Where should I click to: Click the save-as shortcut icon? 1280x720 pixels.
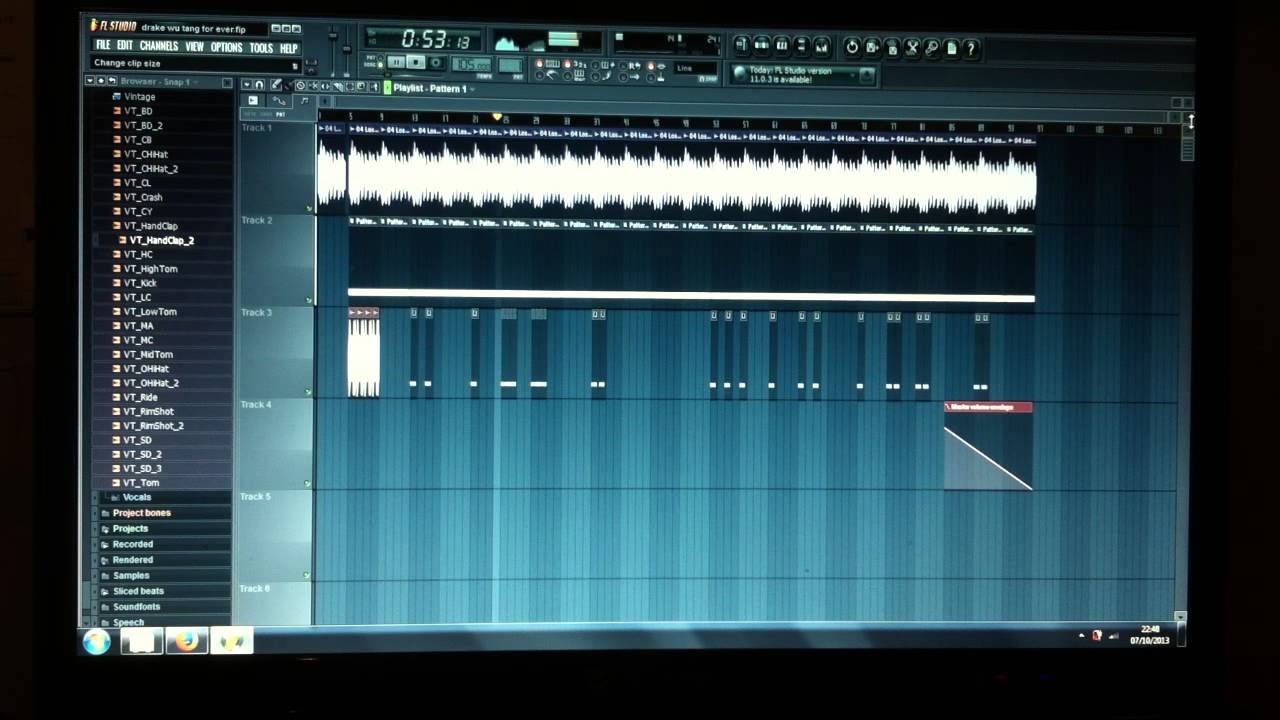(x=872, y=46)
